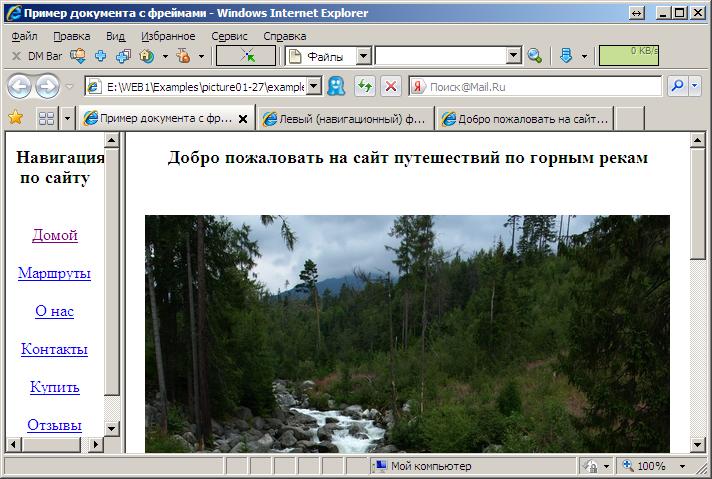Open the Вид menu
The height and width of the screenshot is (479, 712).
[x=115, y=36]
